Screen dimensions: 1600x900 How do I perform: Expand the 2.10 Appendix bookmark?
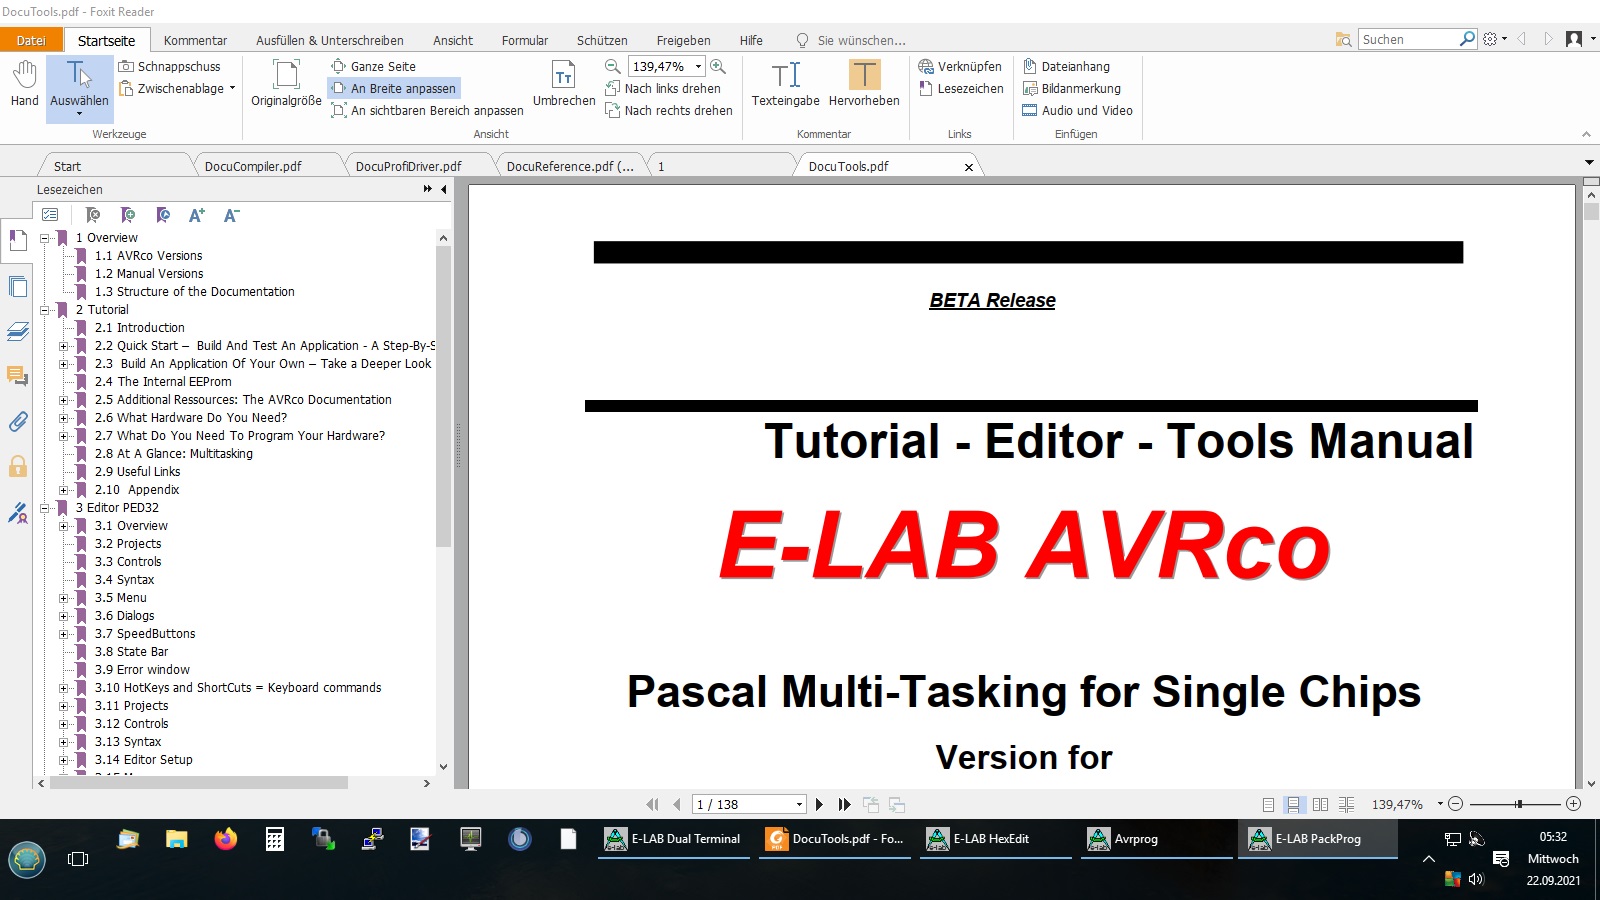click(x=64, y=490)
